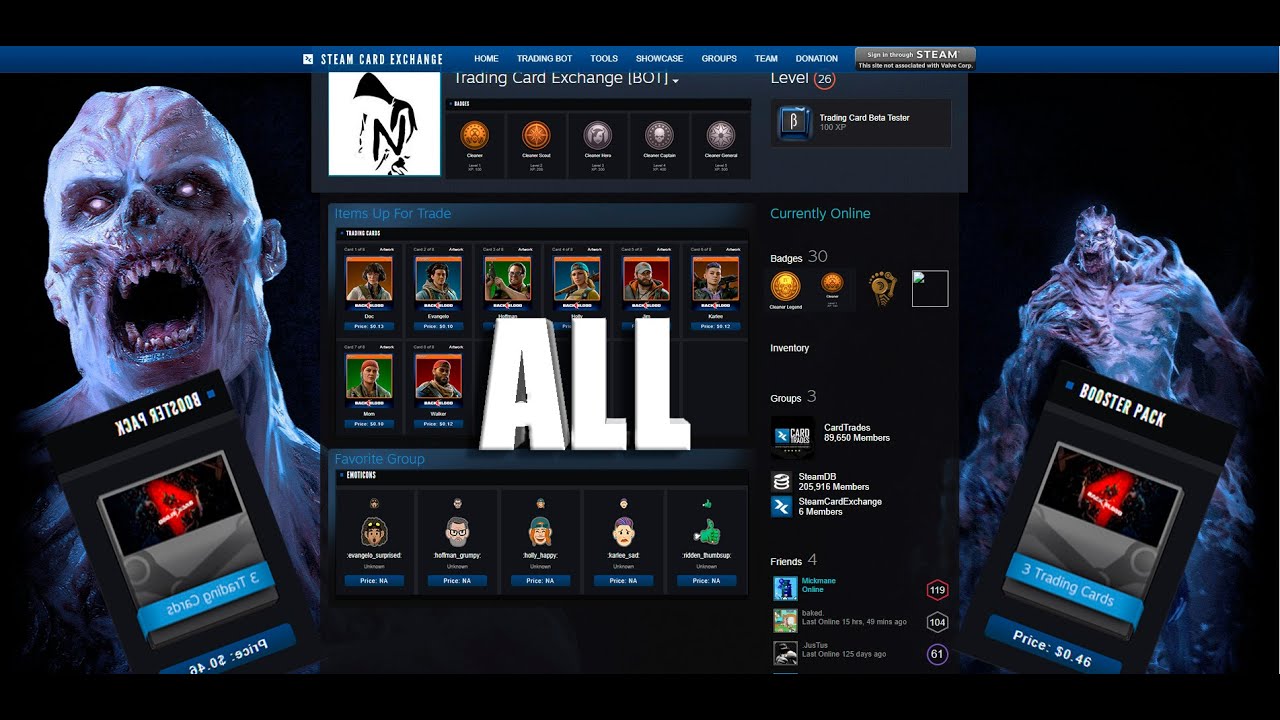Click the ridden_thumbsup emoticon
The height and width of the screenshot is (720, 1280).
pyautogui.click(x=707, y=530)
